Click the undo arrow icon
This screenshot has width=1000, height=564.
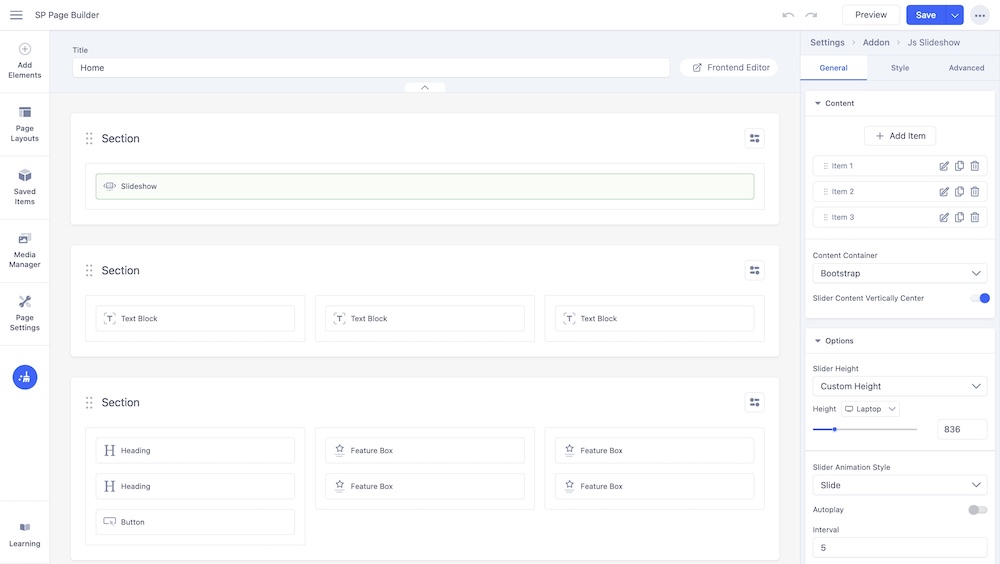[788, 15]
